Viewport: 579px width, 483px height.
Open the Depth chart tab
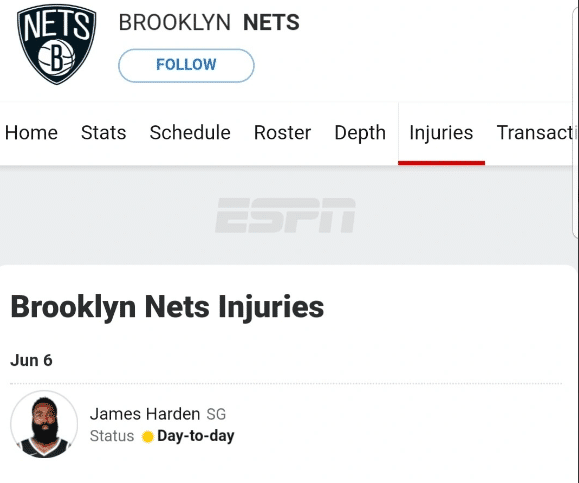360,133
